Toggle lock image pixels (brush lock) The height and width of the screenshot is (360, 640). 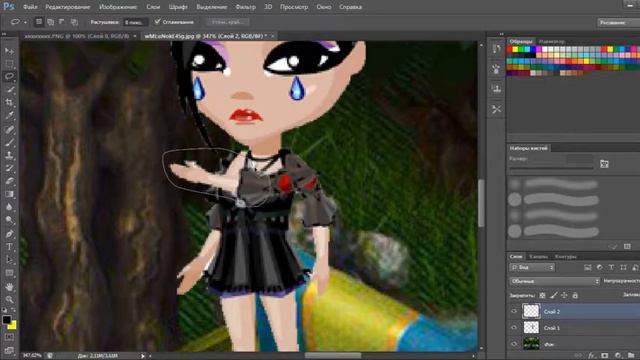(553, 295)
